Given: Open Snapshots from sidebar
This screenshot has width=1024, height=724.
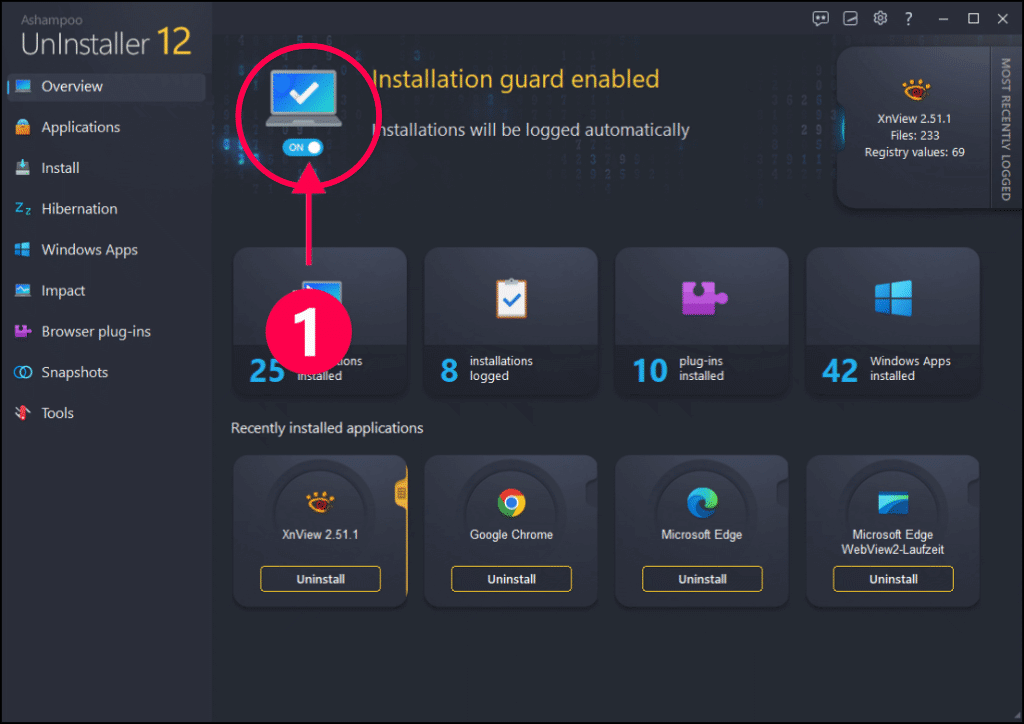Looking at the screenshot, I should (x=74, y=372).
